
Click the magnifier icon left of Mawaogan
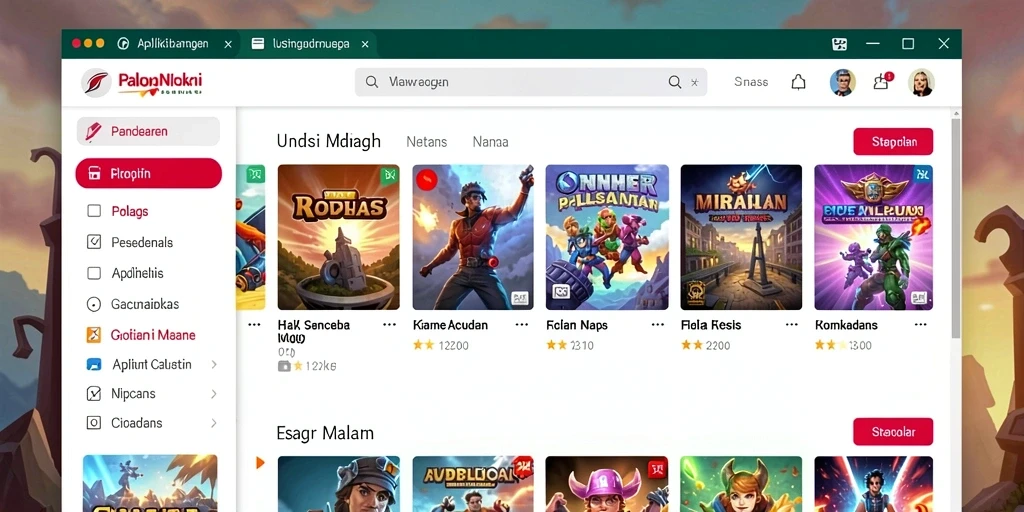[372, 82]
